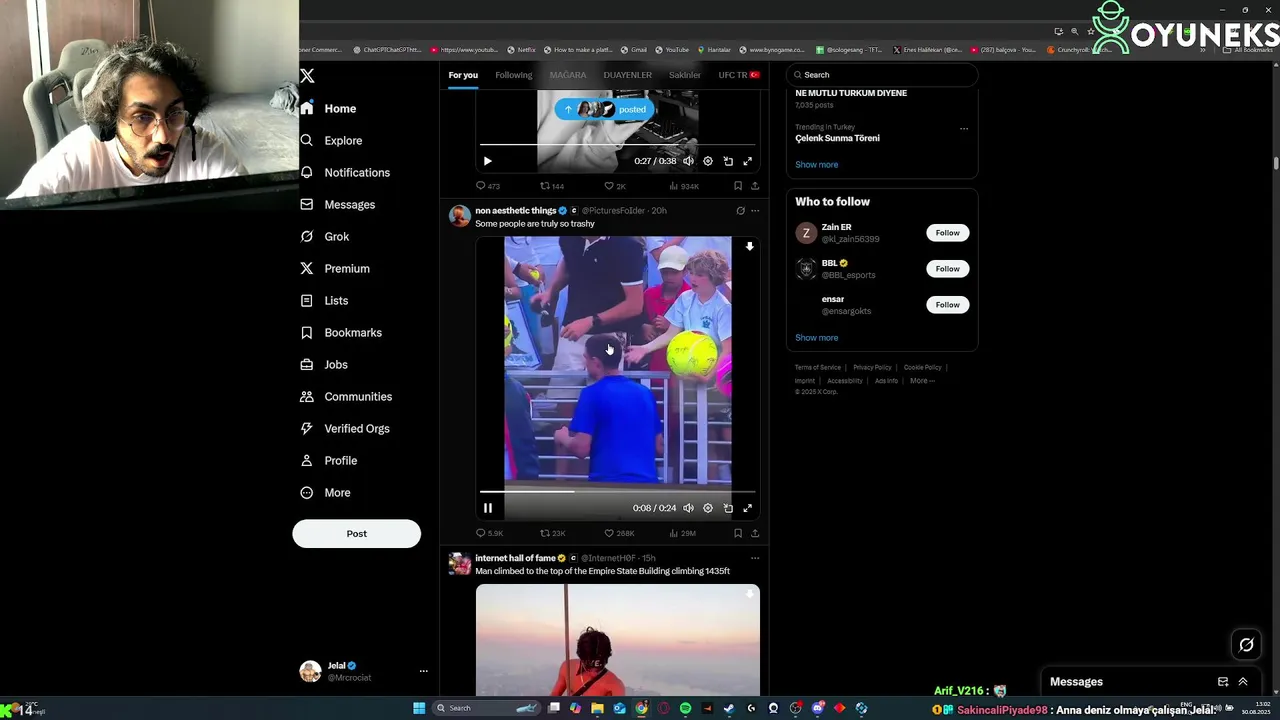Open more options on non aesthetic things post
The height and width of the screenshot is (720, 1280).
(755, 211)
